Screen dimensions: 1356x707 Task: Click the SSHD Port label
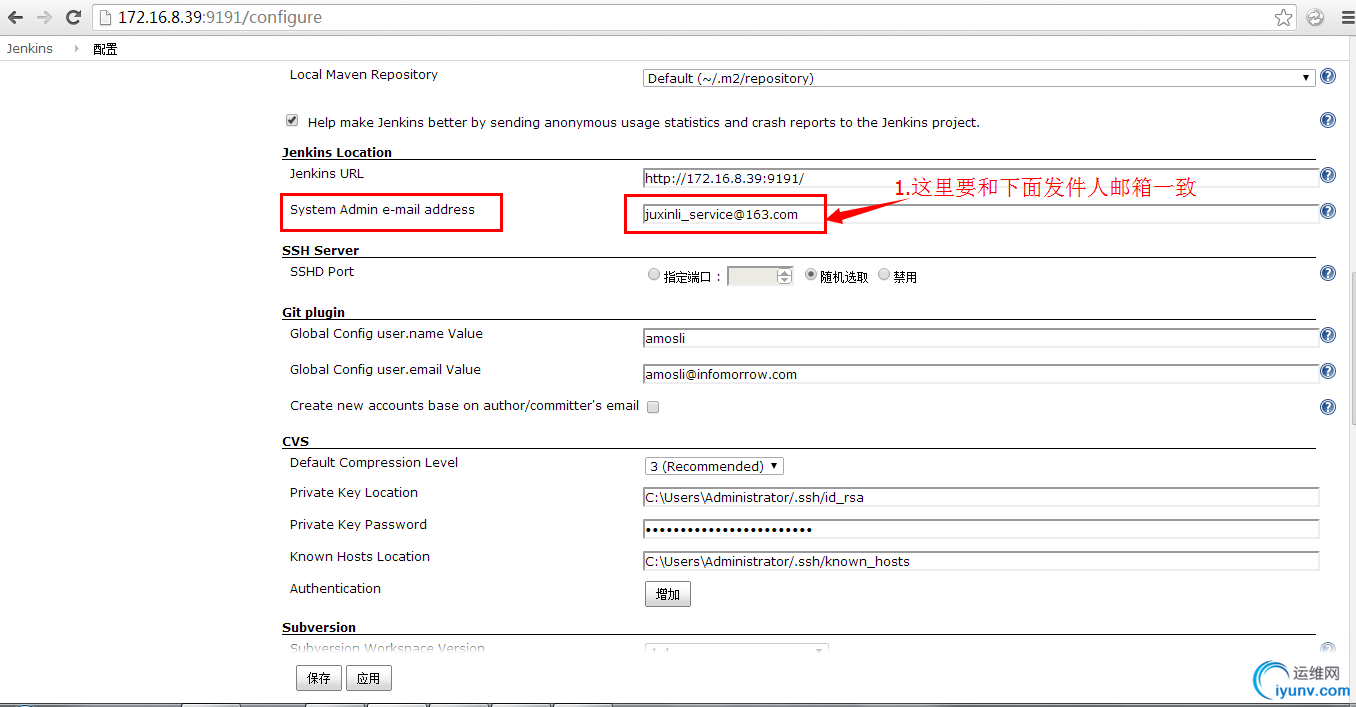[322, 271]
